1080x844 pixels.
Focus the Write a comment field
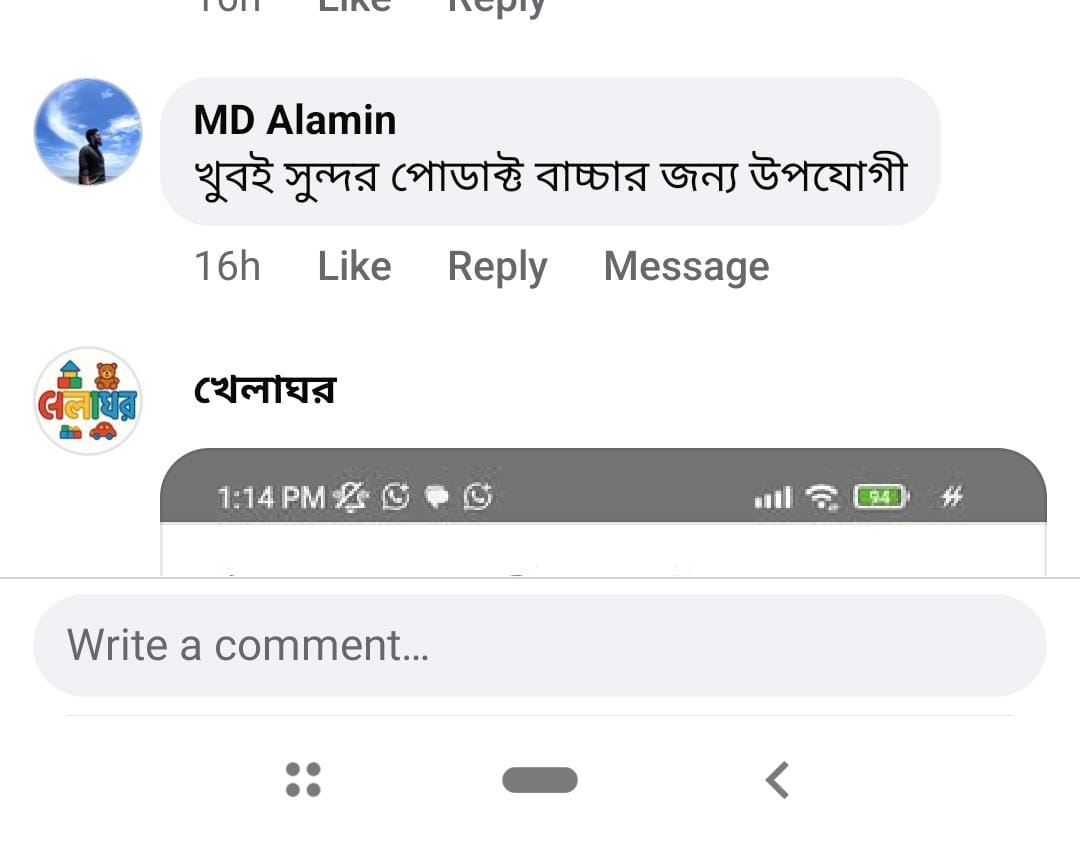pos(540,645)
